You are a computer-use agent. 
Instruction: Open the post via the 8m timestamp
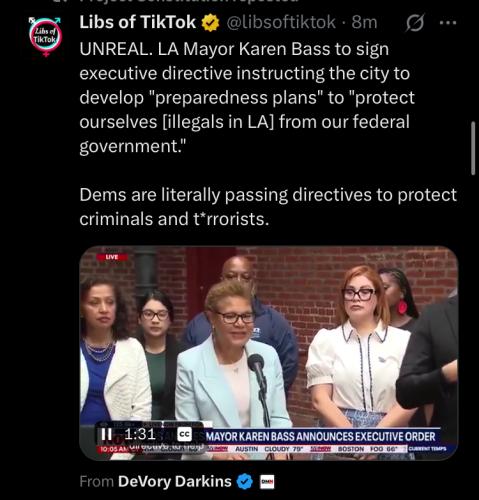(x=364, y=23)
